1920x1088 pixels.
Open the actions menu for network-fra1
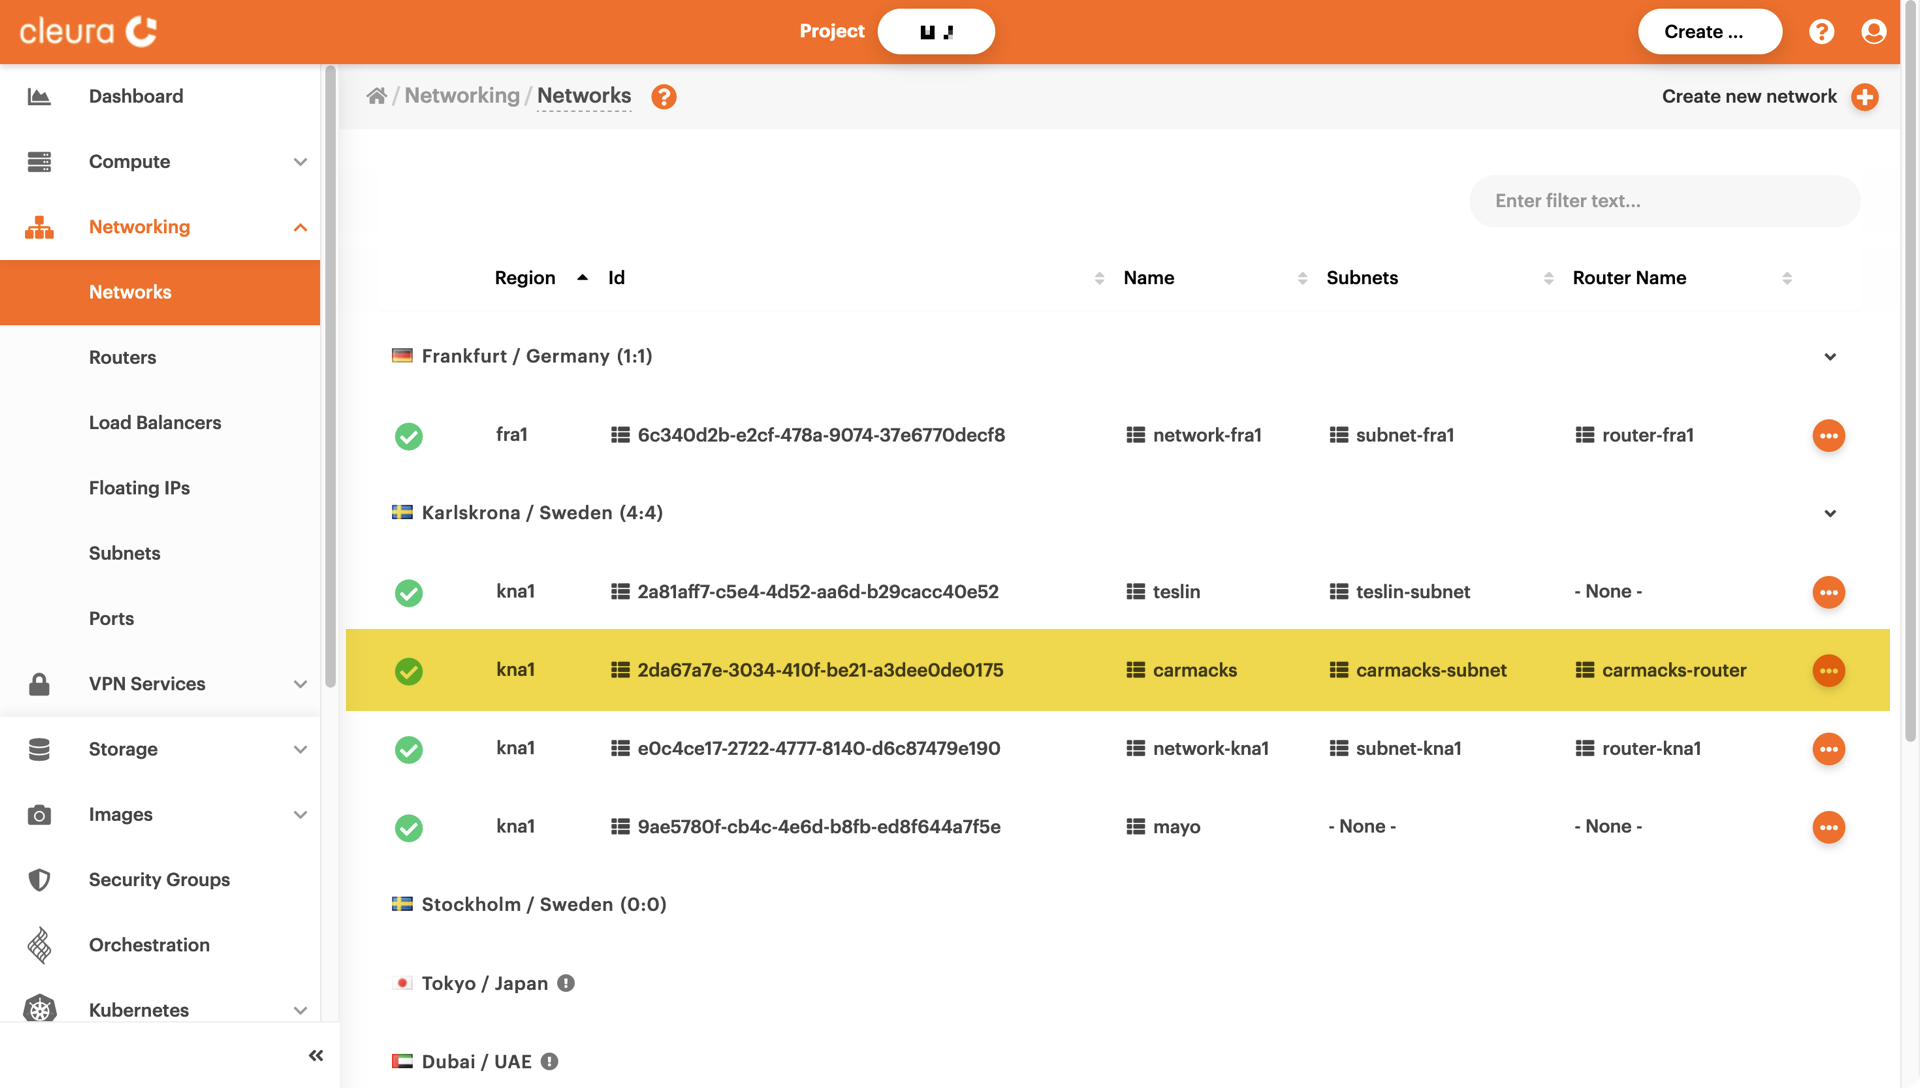[x=1828, y=436]
